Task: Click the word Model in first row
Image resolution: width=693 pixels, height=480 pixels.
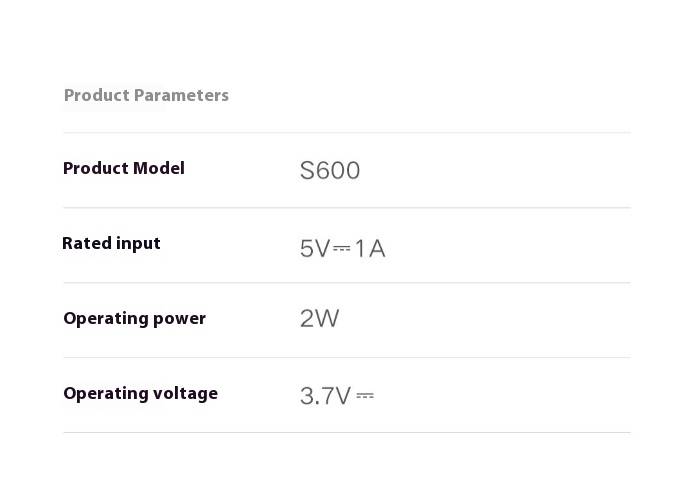Action: 159,168
